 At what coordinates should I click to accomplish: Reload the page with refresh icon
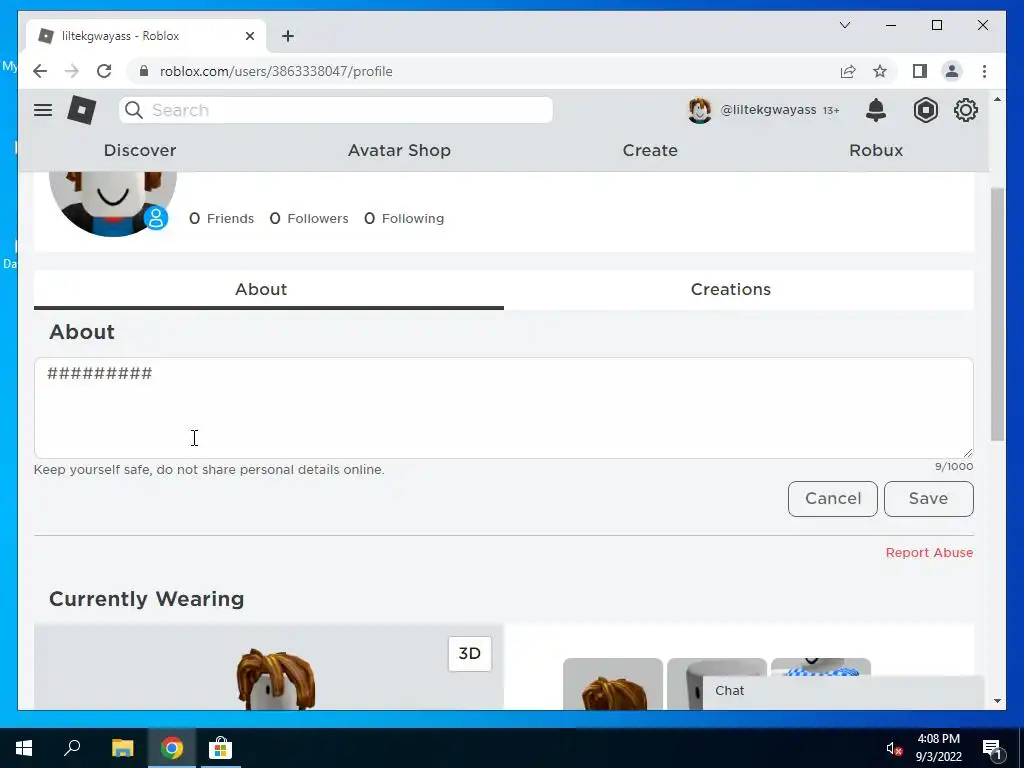point(104,71)
